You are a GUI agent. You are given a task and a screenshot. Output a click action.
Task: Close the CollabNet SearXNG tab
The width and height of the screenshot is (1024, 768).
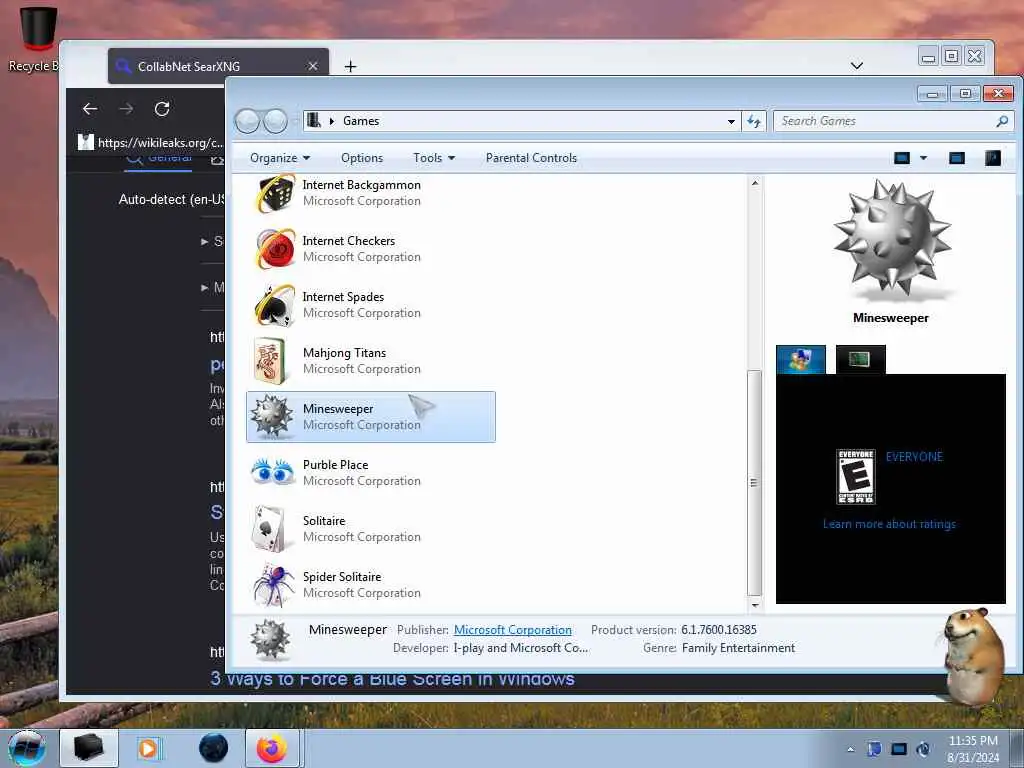coord(313,66)
